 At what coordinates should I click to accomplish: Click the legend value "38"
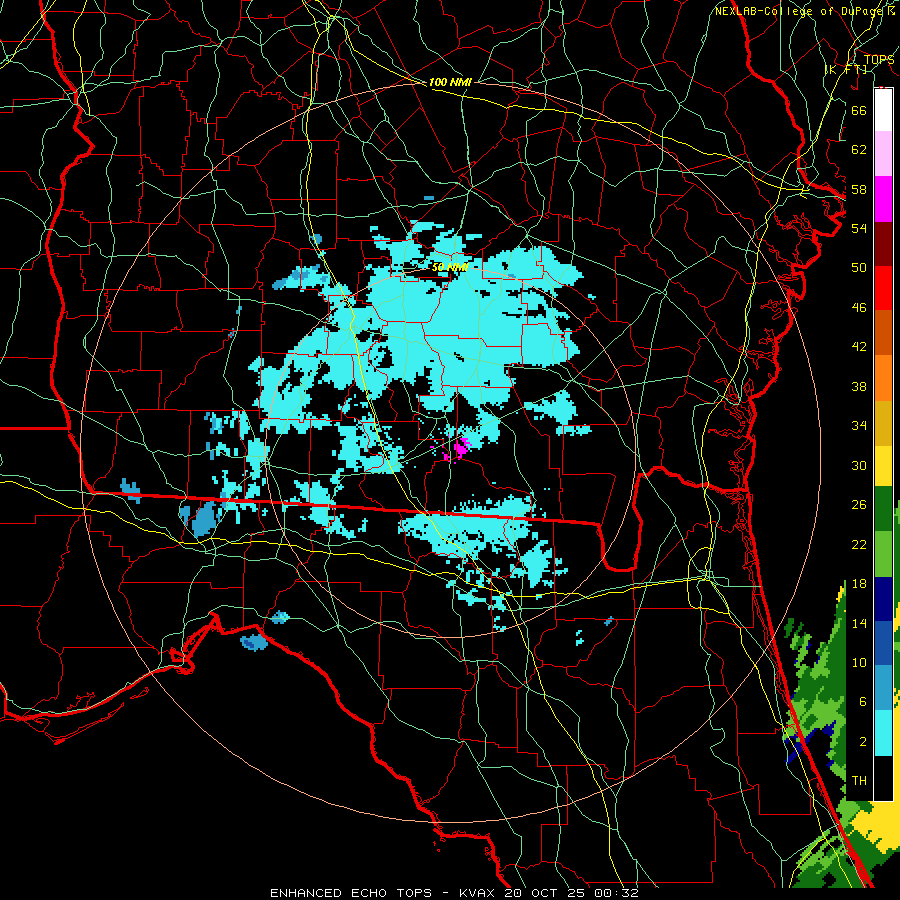pos(859,386)
